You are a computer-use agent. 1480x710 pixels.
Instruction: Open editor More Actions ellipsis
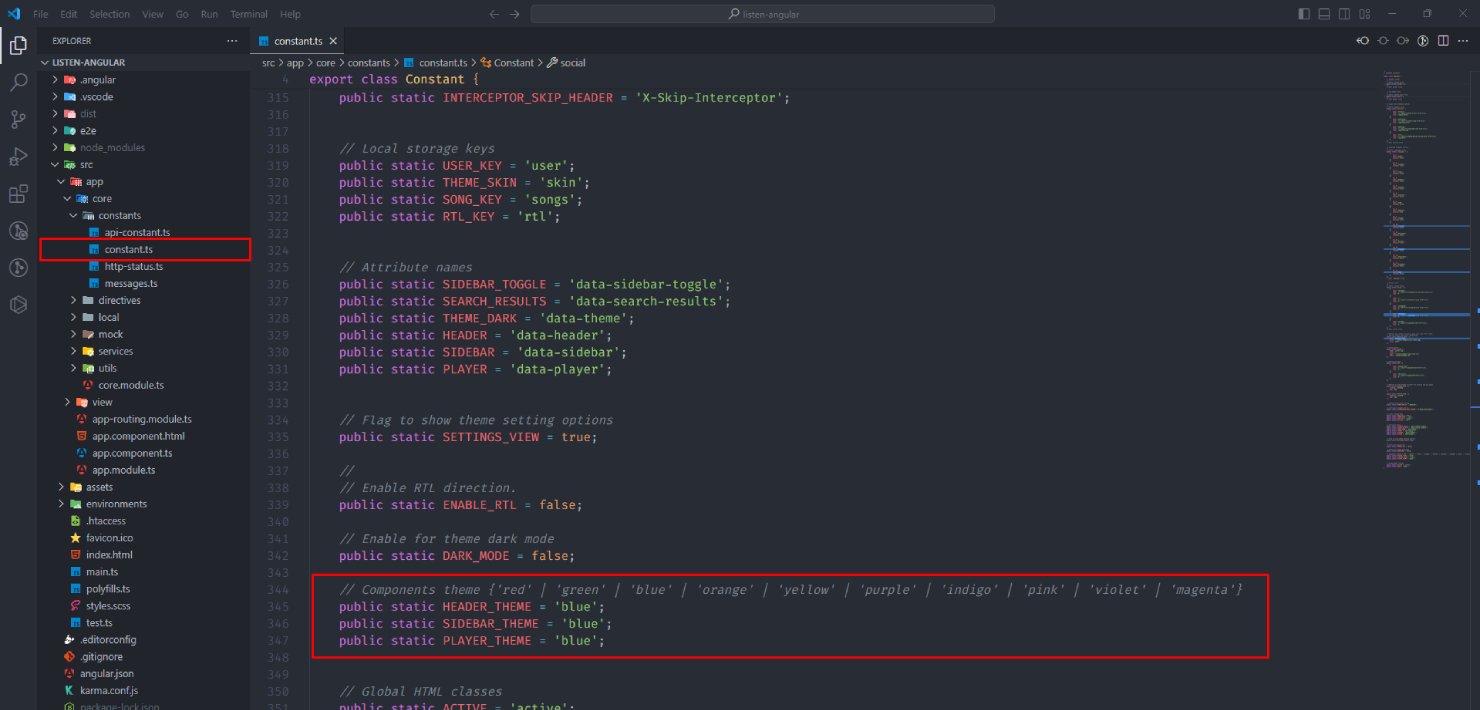(1463, 41)
